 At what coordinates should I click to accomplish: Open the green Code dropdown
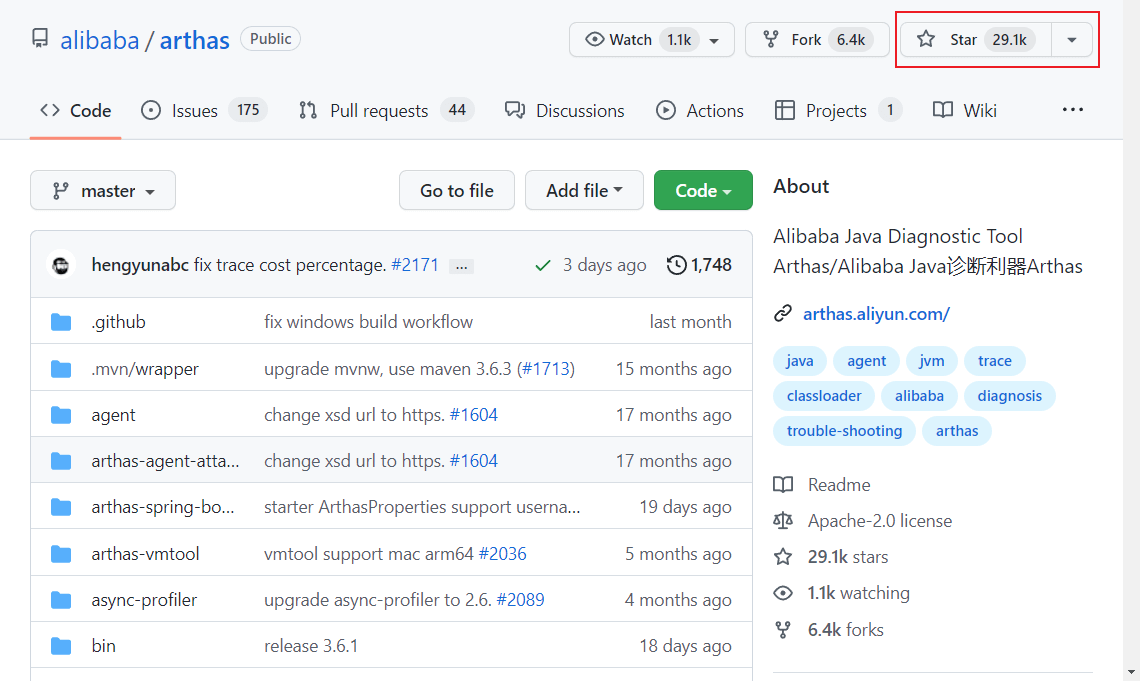(702, 191)
